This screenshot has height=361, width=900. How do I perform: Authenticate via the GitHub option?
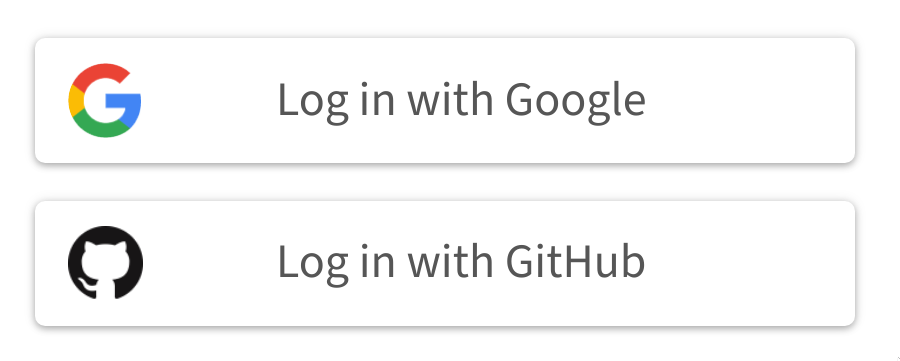coord(445,263)
